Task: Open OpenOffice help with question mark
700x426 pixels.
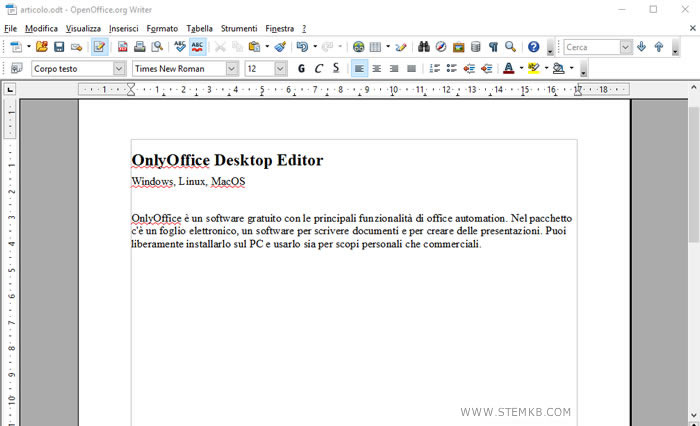Action: [x=533, y=47]
